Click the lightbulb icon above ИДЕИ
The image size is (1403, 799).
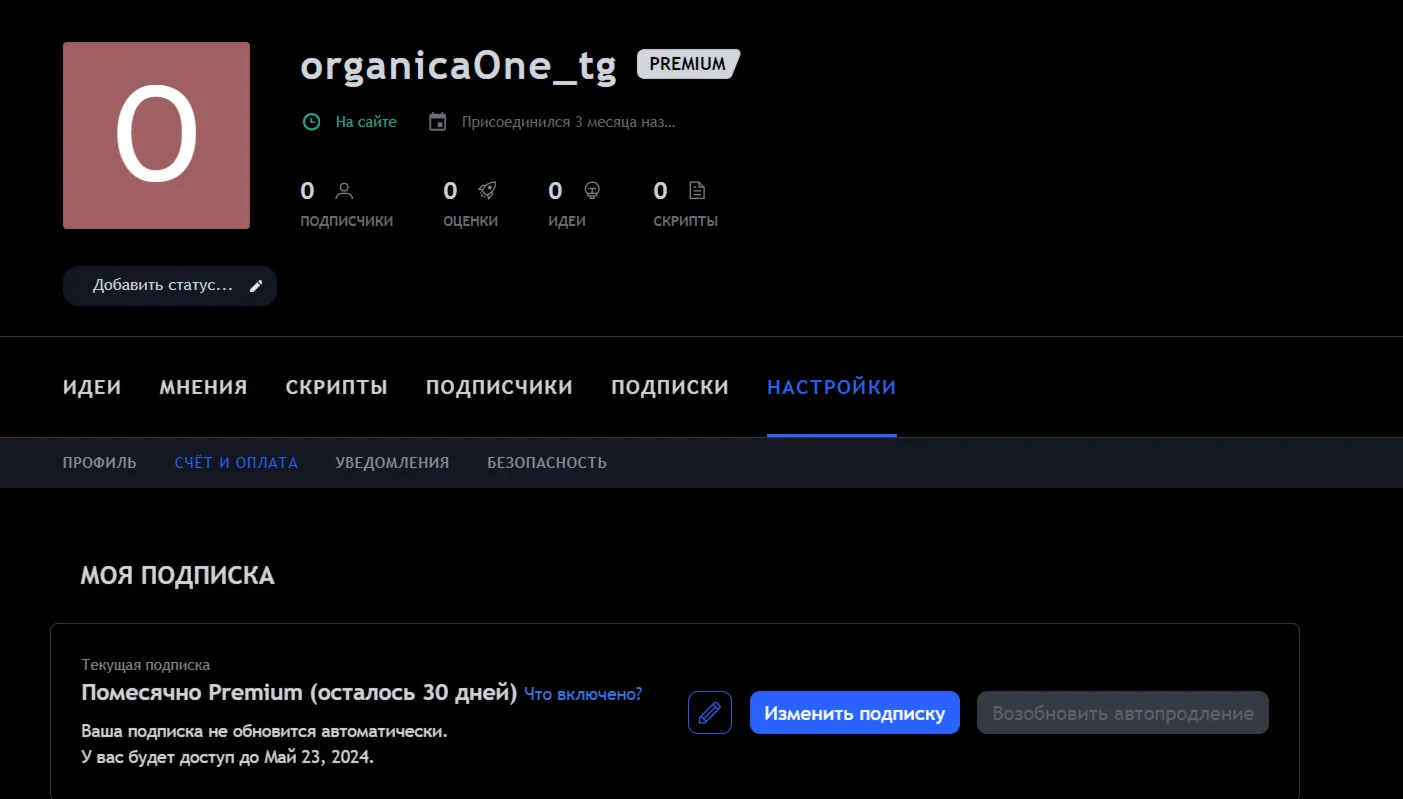(x=592, y=190)
